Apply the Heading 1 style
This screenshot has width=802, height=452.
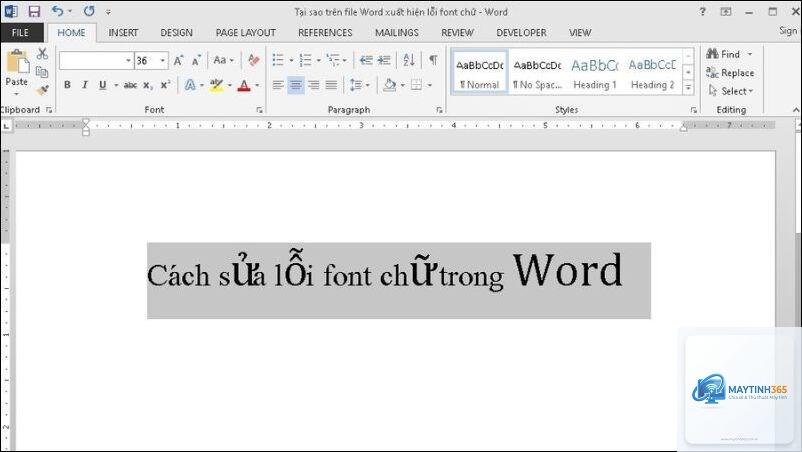[595, 72]
